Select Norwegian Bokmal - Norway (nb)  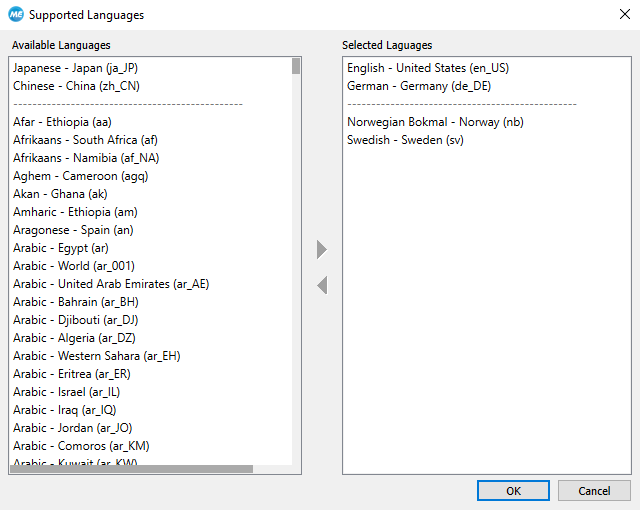435,122
